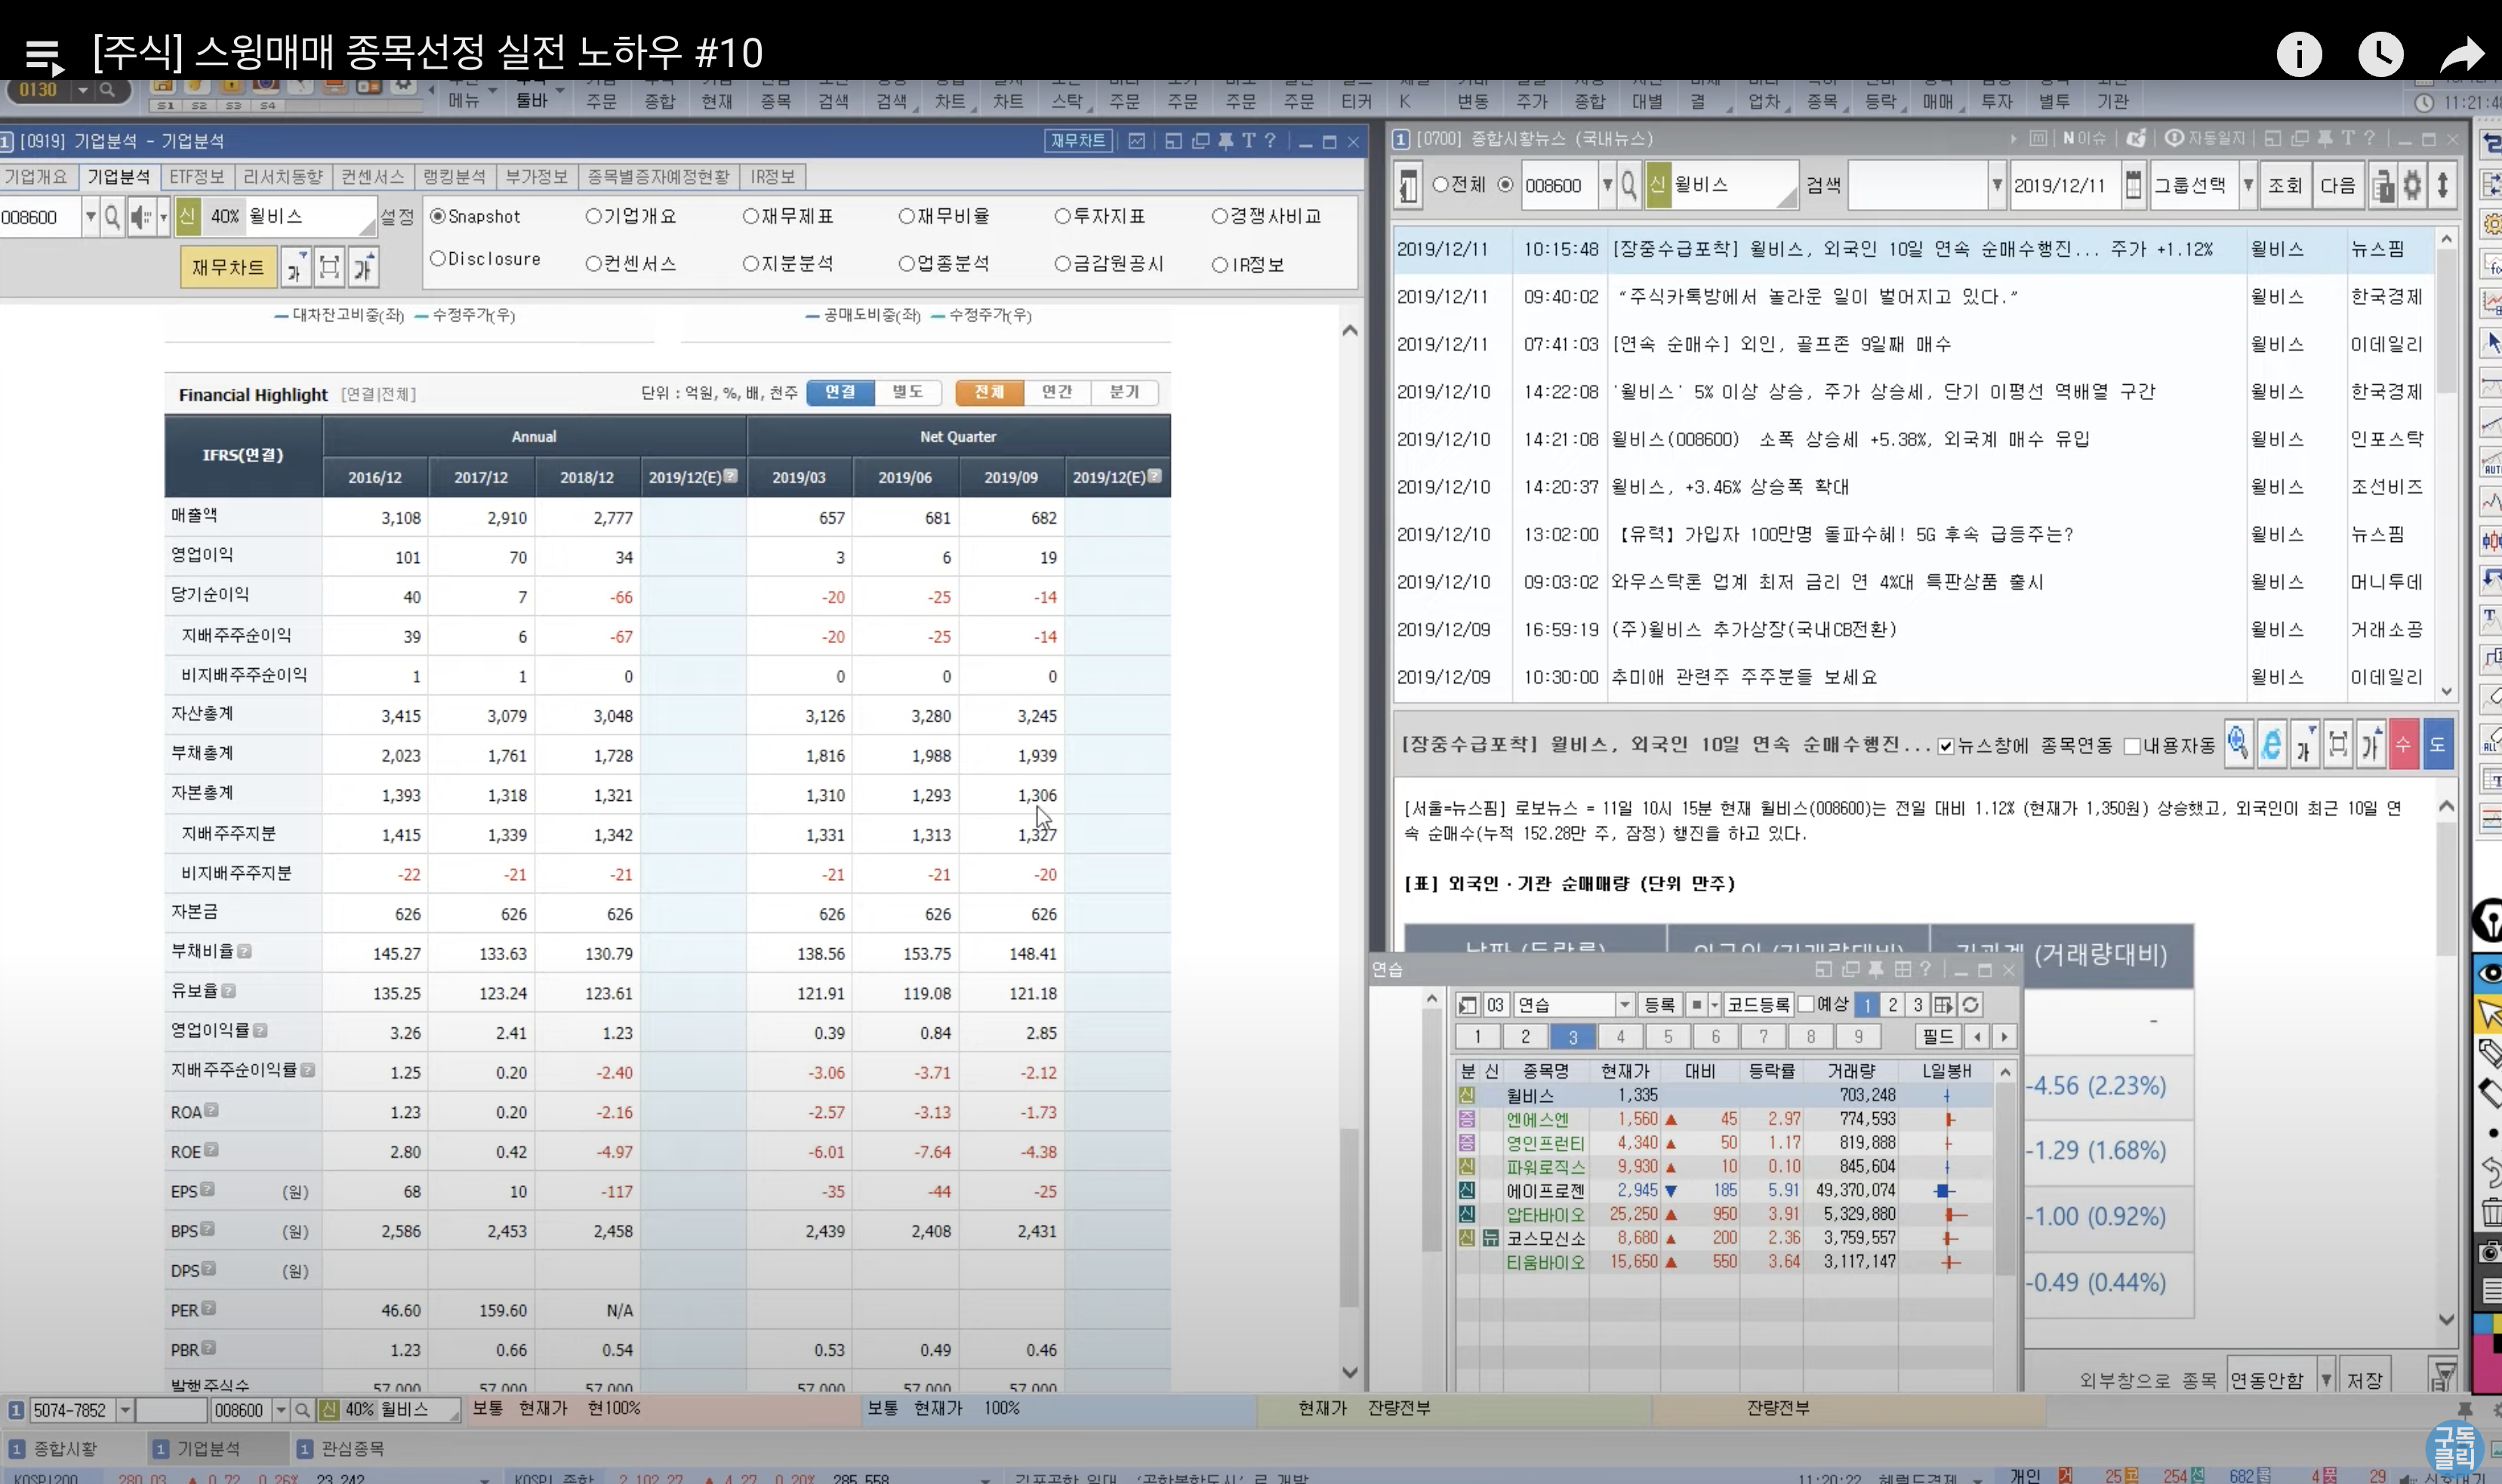Screen dimensions: 2502x1484
Task: Click the refresh icon in the 연습 watchlist
Action: (x=1969, y=1005)
